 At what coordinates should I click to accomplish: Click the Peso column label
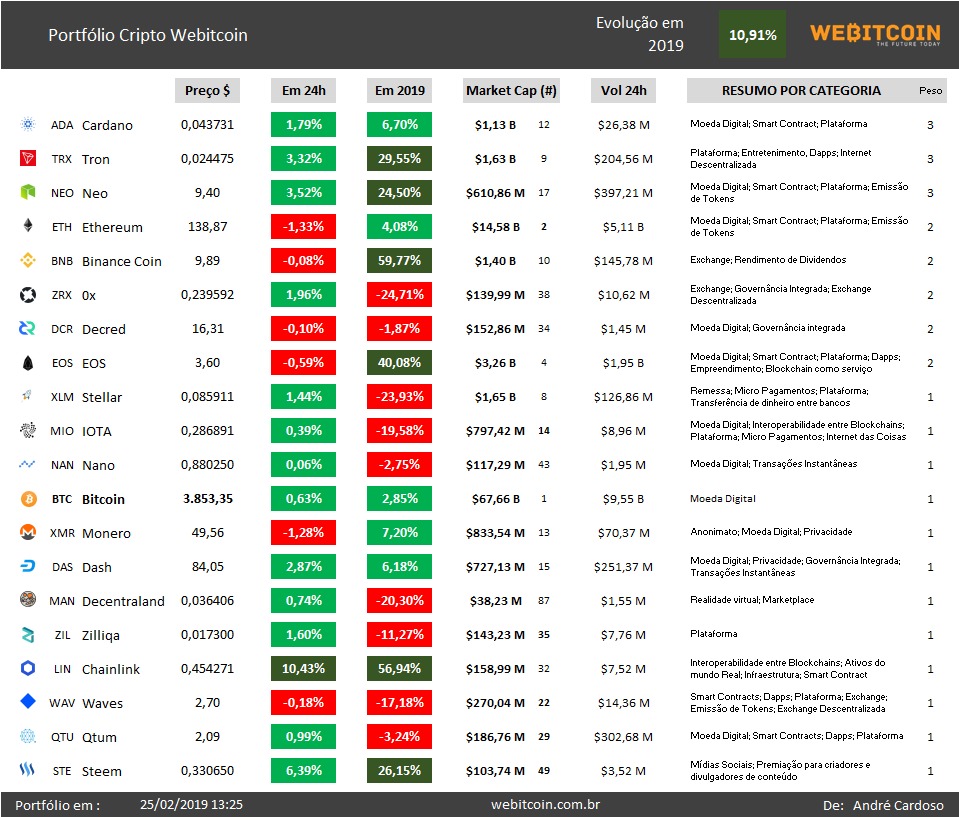click(x=930, y=91)
